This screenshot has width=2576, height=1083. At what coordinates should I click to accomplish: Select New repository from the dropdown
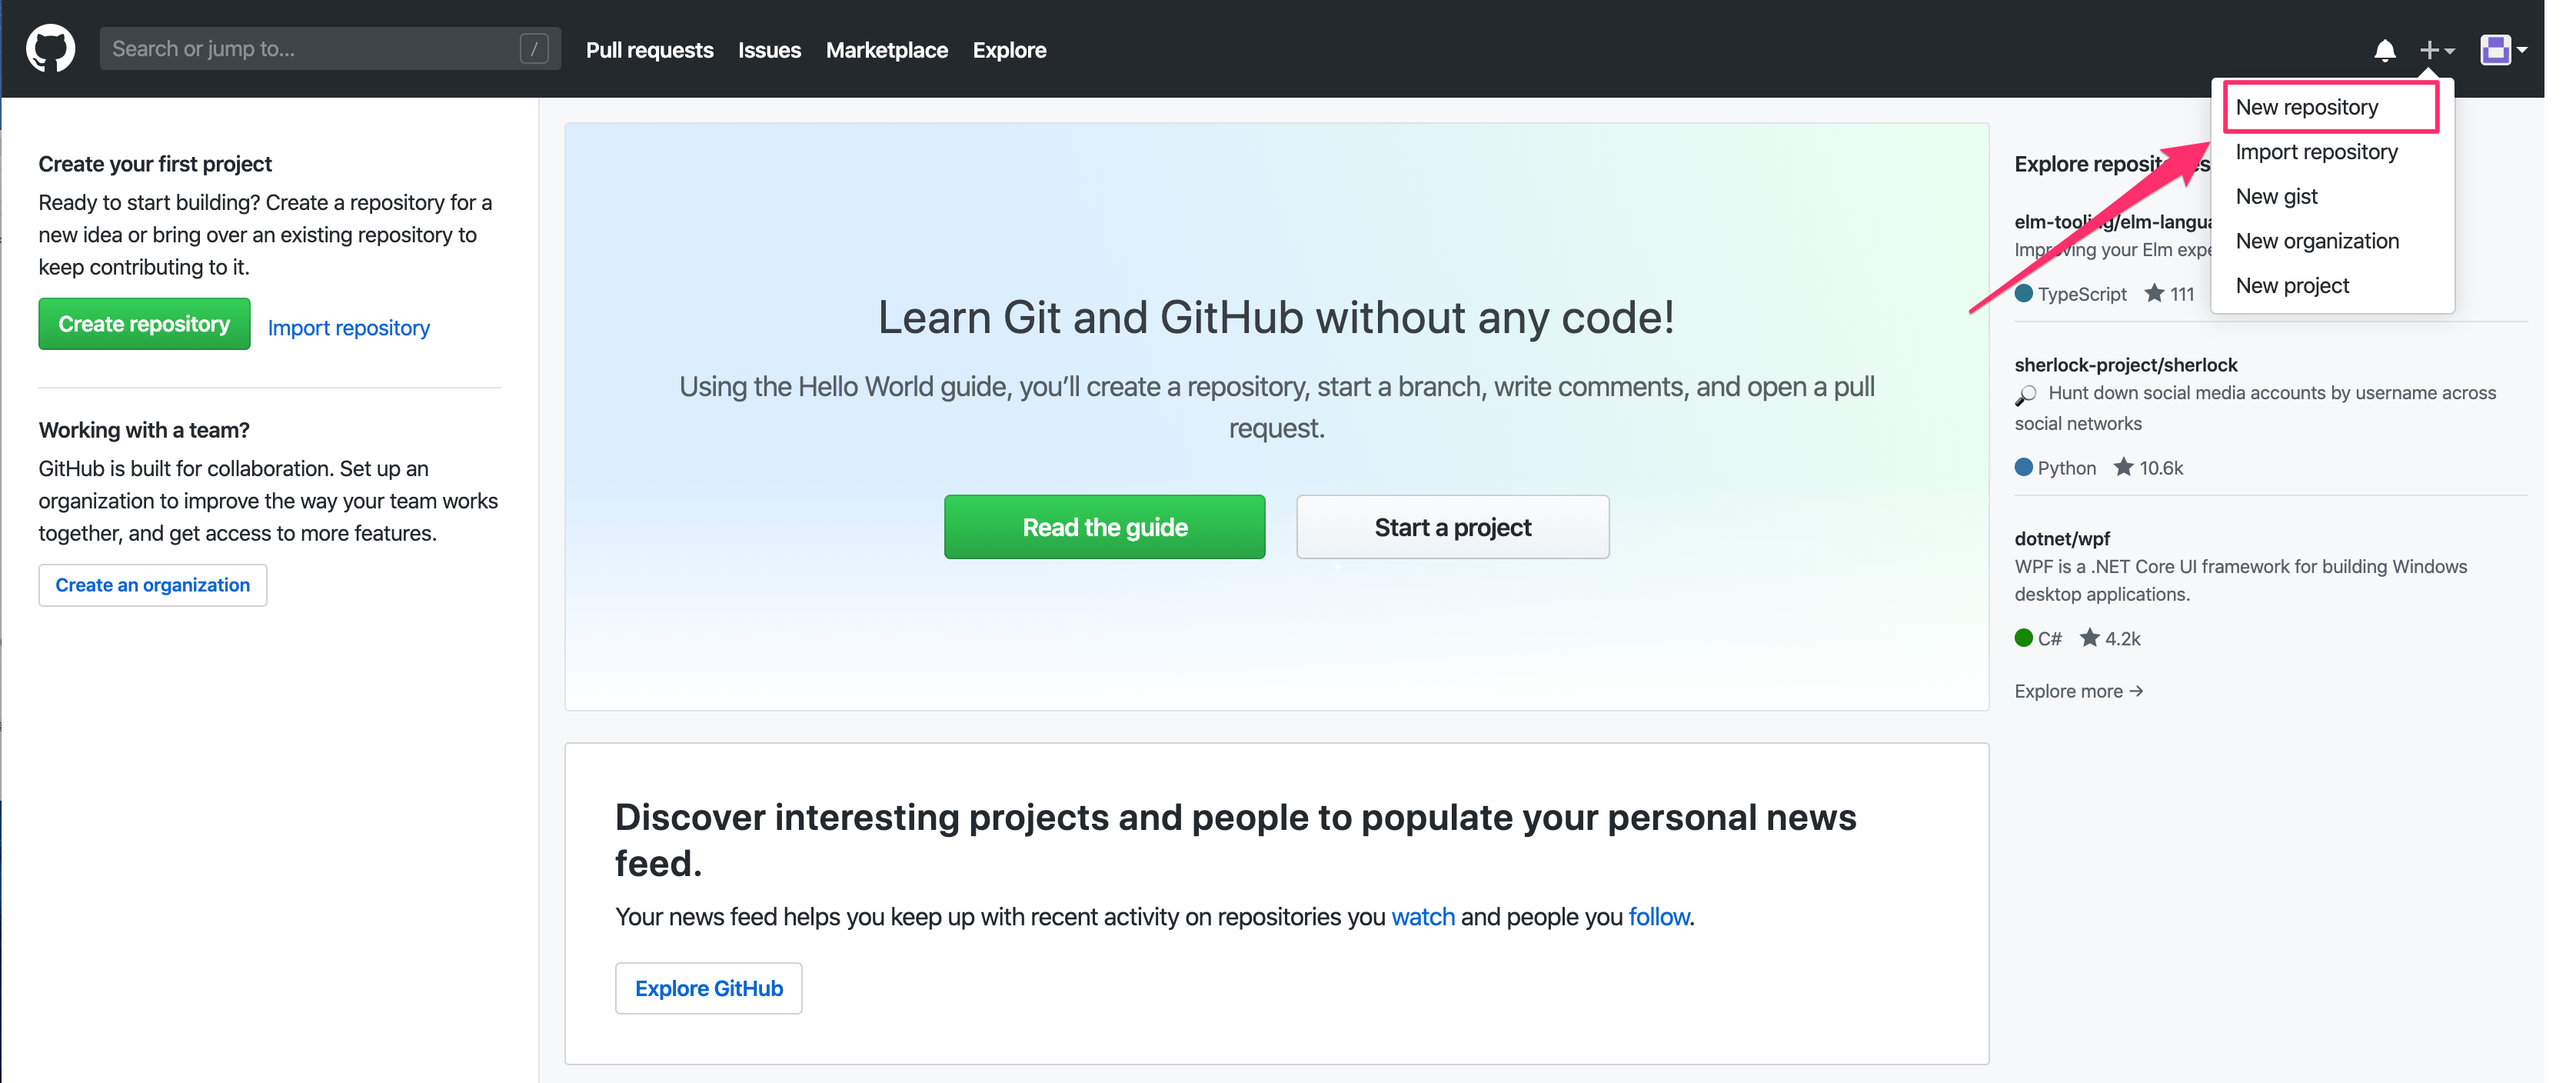point(2331,107)
